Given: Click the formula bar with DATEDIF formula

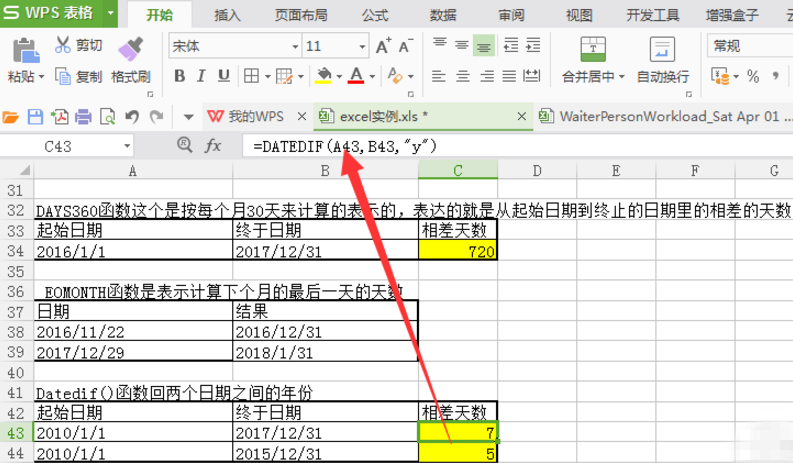Looking at the screenshot, I should click(x=518, y=146).
